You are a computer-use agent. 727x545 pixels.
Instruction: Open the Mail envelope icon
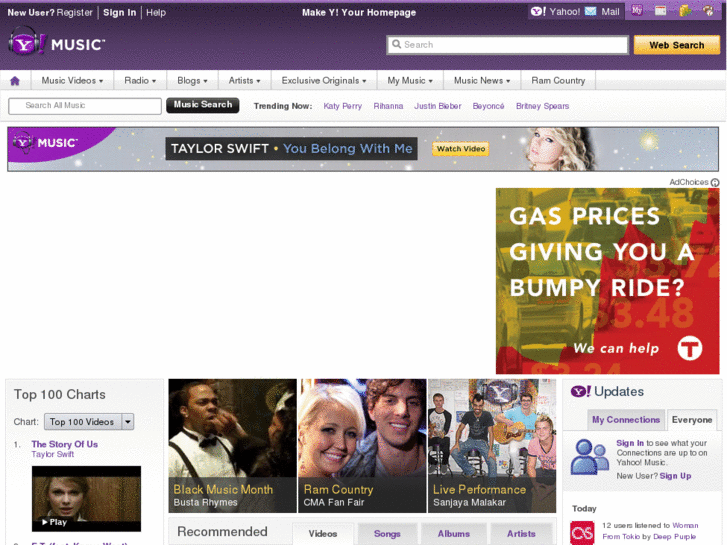tap(590, 12)
